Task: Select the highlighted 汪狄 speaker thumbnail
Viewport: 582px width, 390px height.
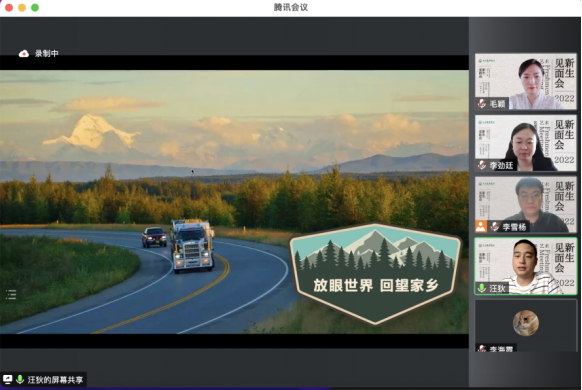Action: 526,266
